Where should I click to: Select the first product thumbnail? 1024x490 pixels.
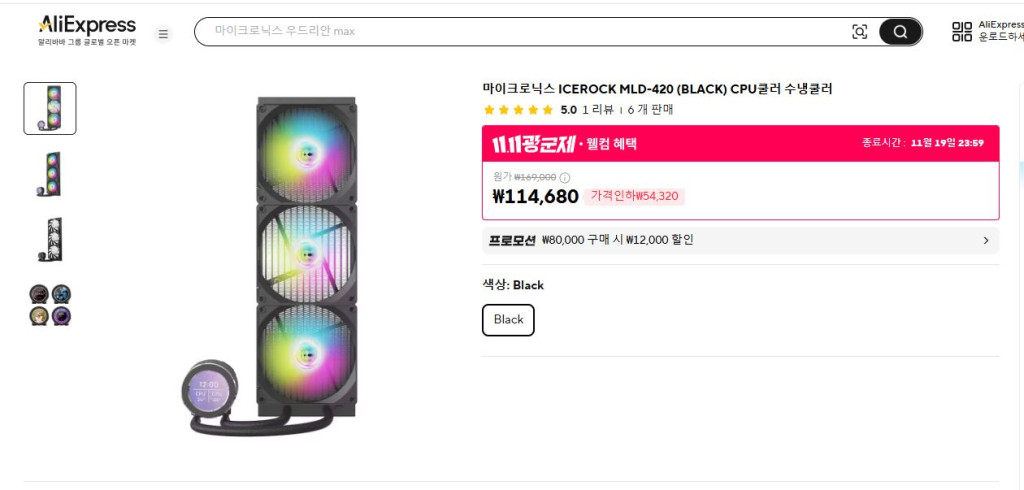pyautogui.click(x=50, y=108)
